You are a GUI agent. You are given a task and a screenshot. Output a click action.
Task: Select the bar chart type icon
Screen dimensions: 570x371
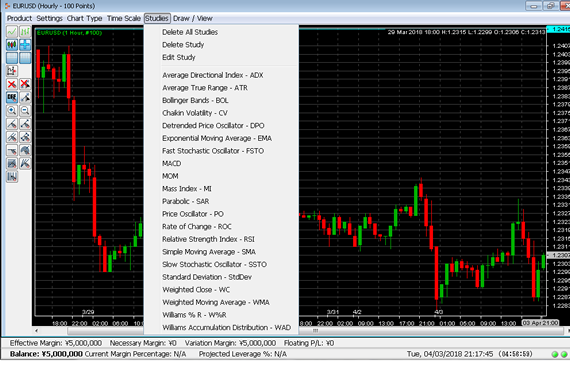point(25,32)
